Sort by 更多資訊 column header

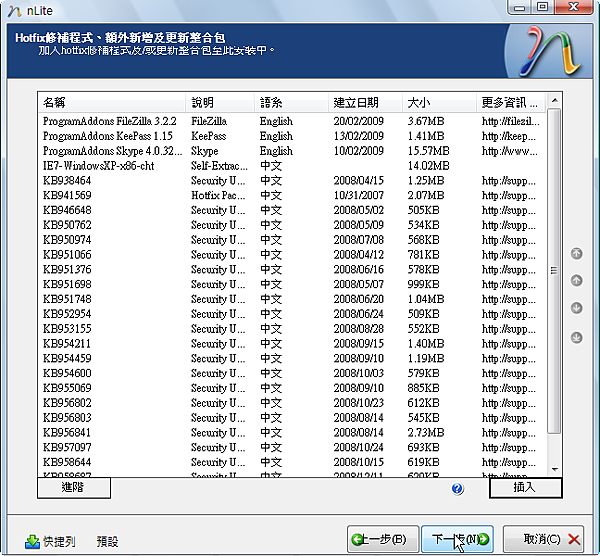tap(511, 103)
